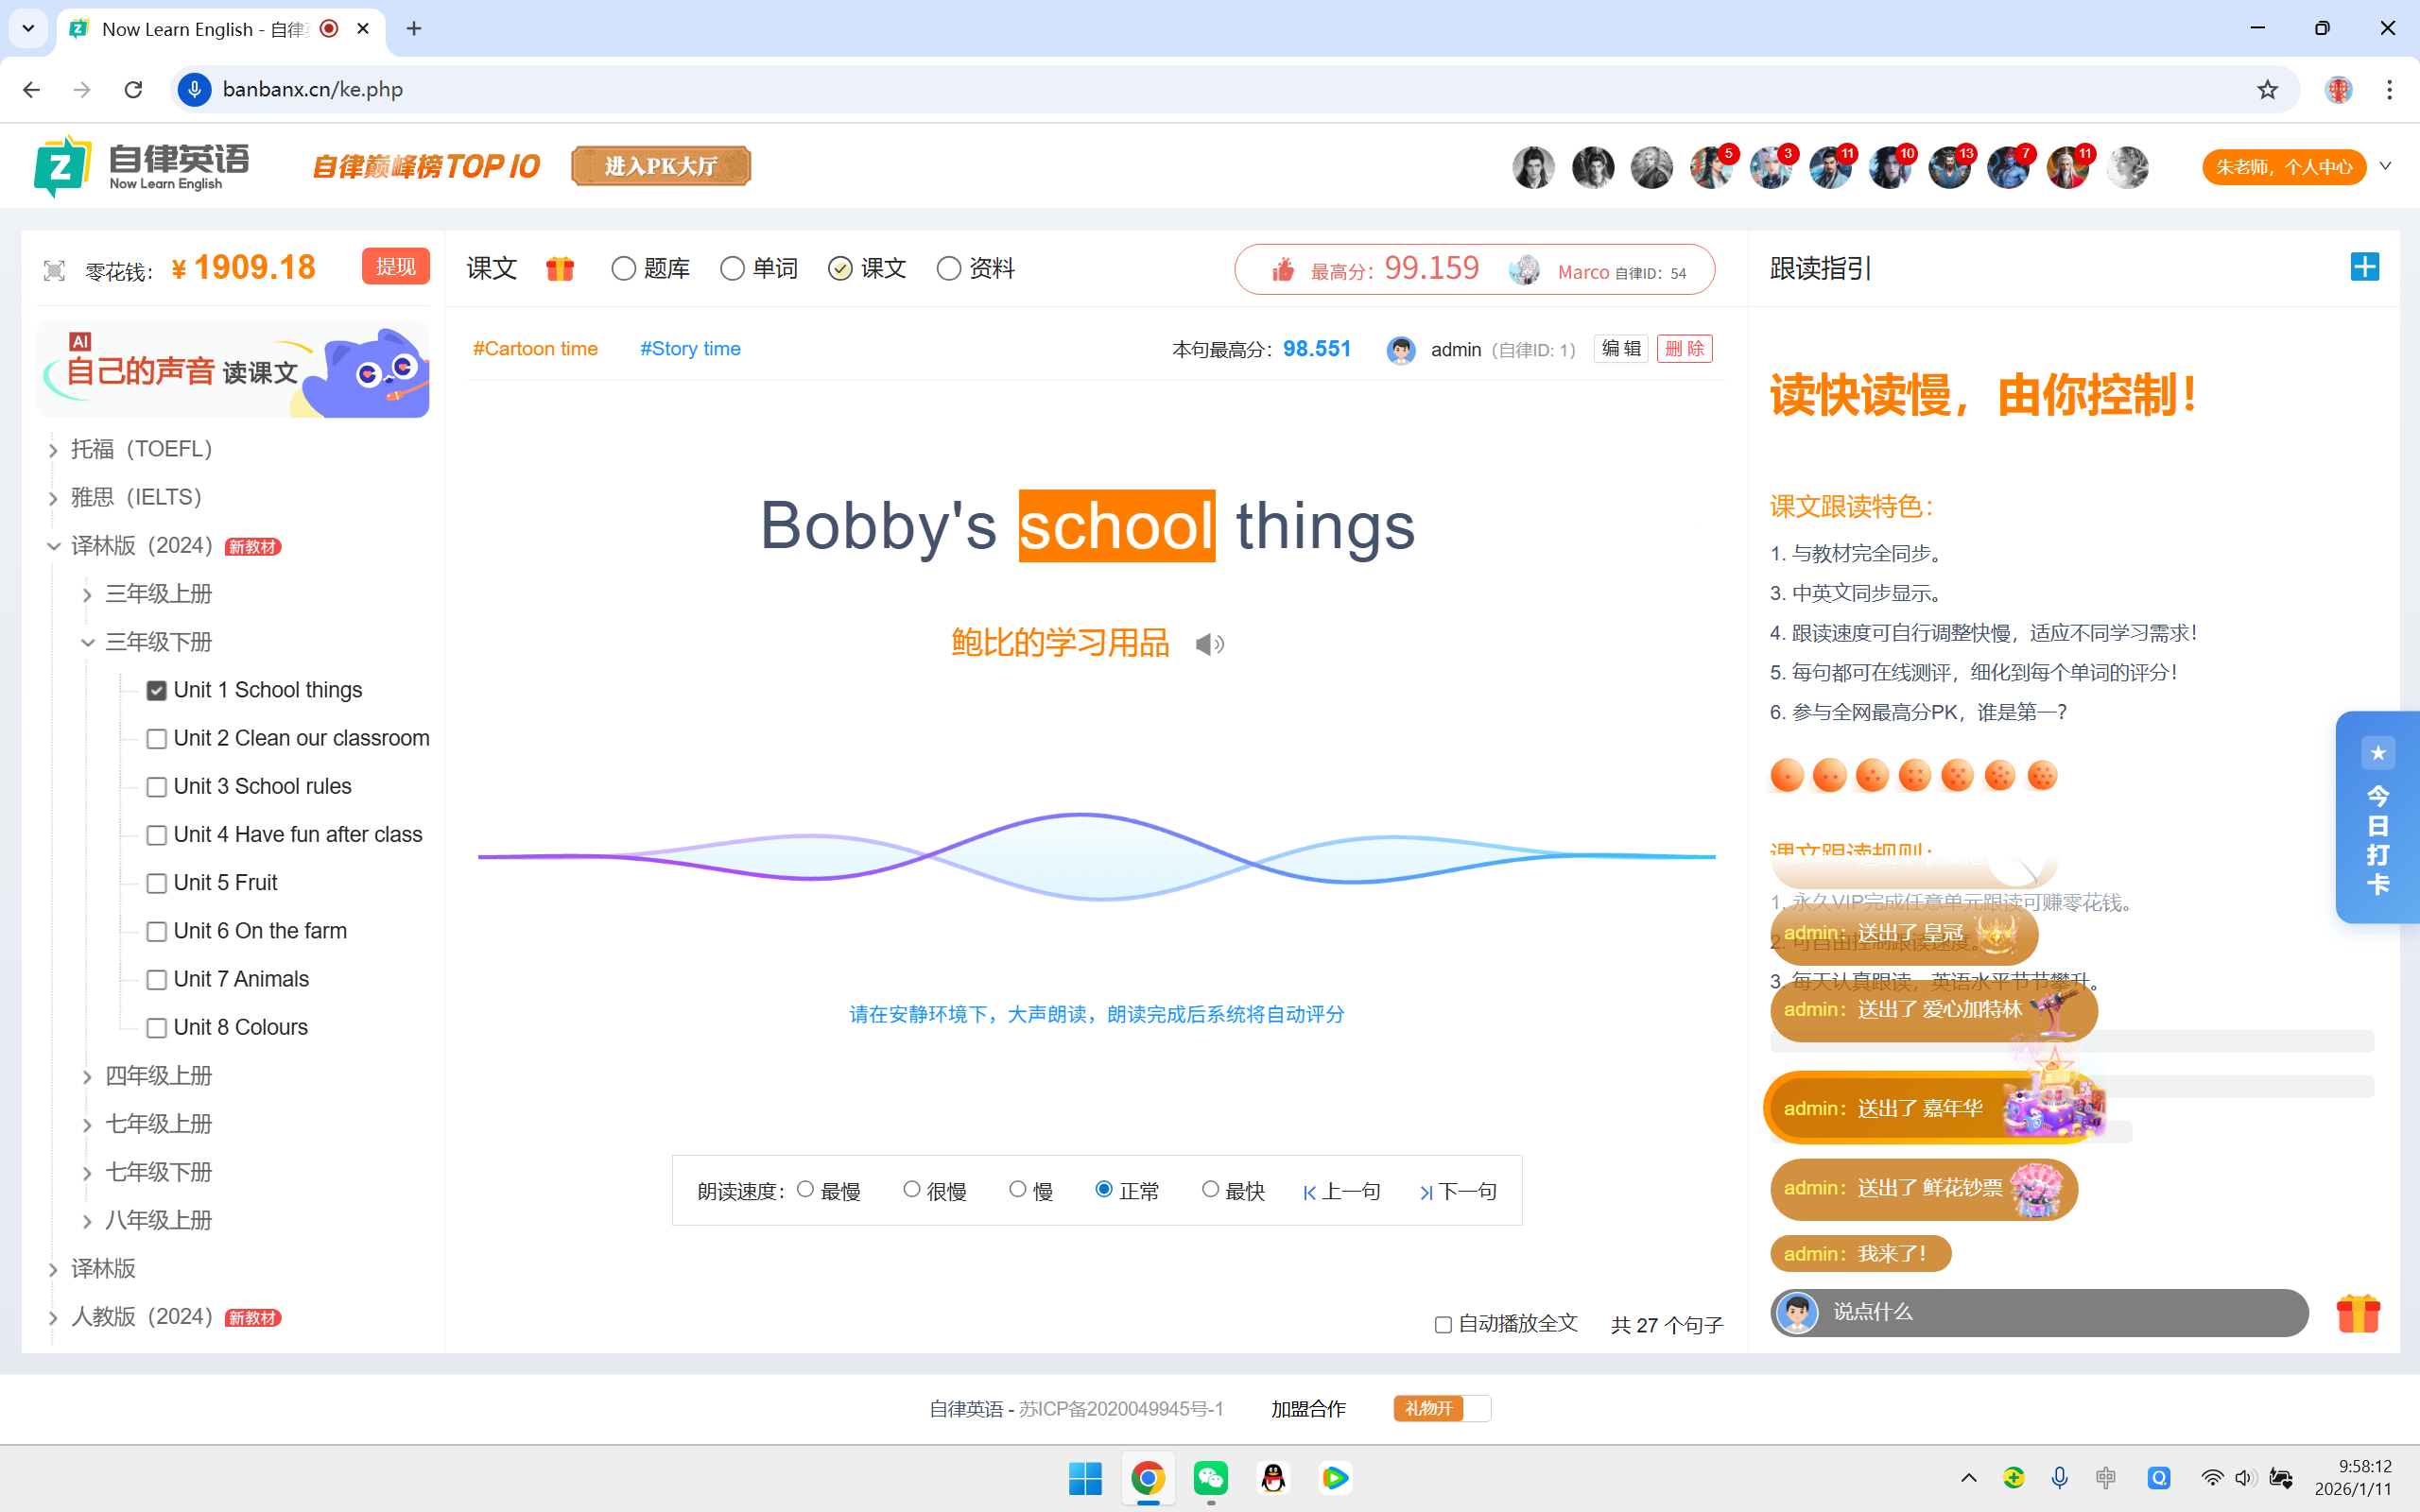The width and height of the screenshot is (2420, 1512).
Task: Expand the 四年级上册 tree node
Action: click(x=88, y=1076)
